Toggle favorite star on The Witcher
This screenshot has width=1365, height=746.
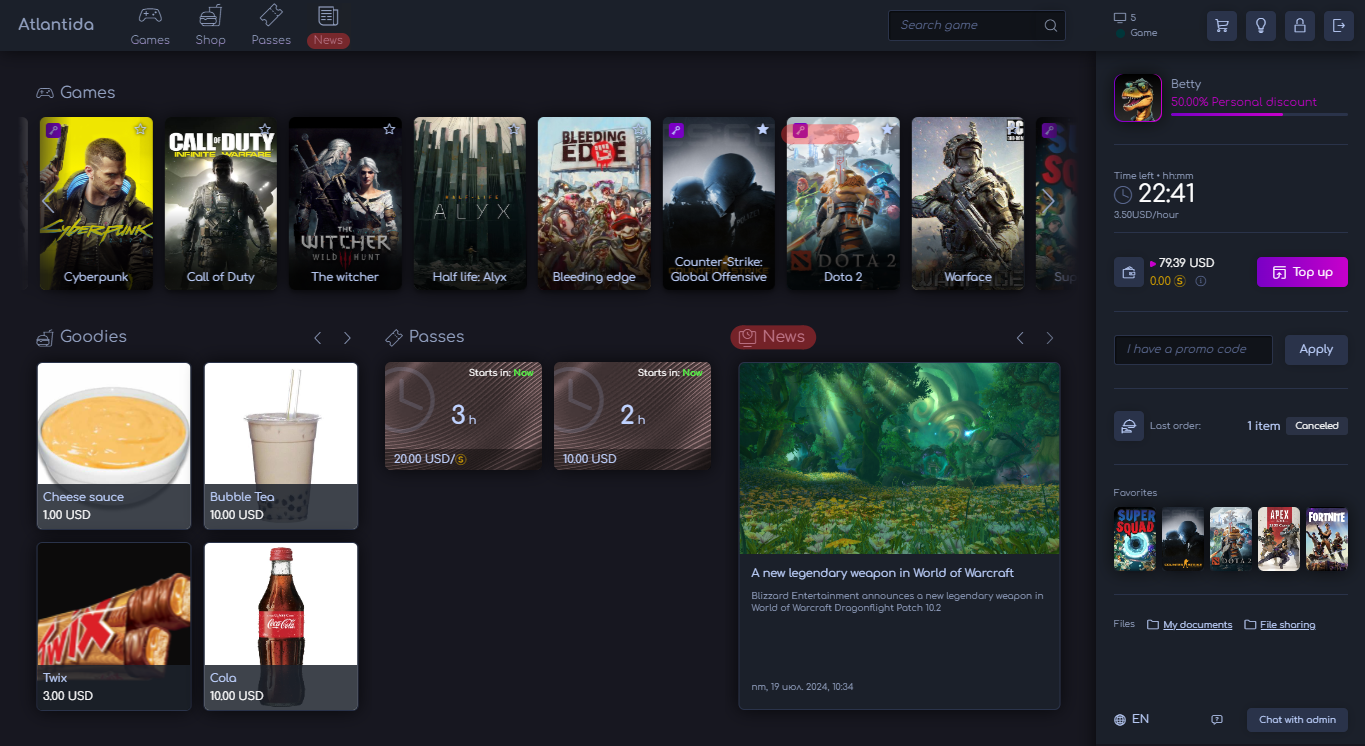click(x=389, y=129)
